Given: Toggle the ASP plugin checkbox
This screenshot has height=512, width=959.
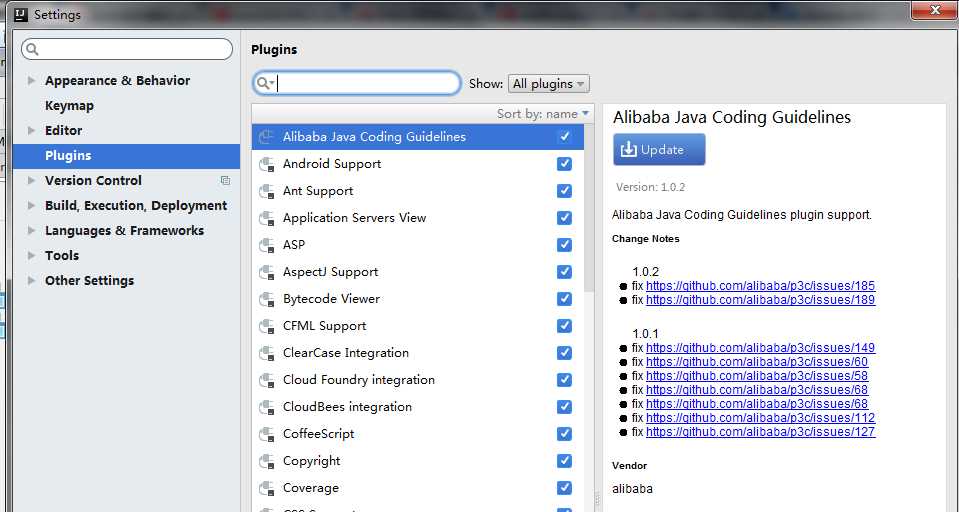Looking at the screenshot, I should [x=564, y=245].
